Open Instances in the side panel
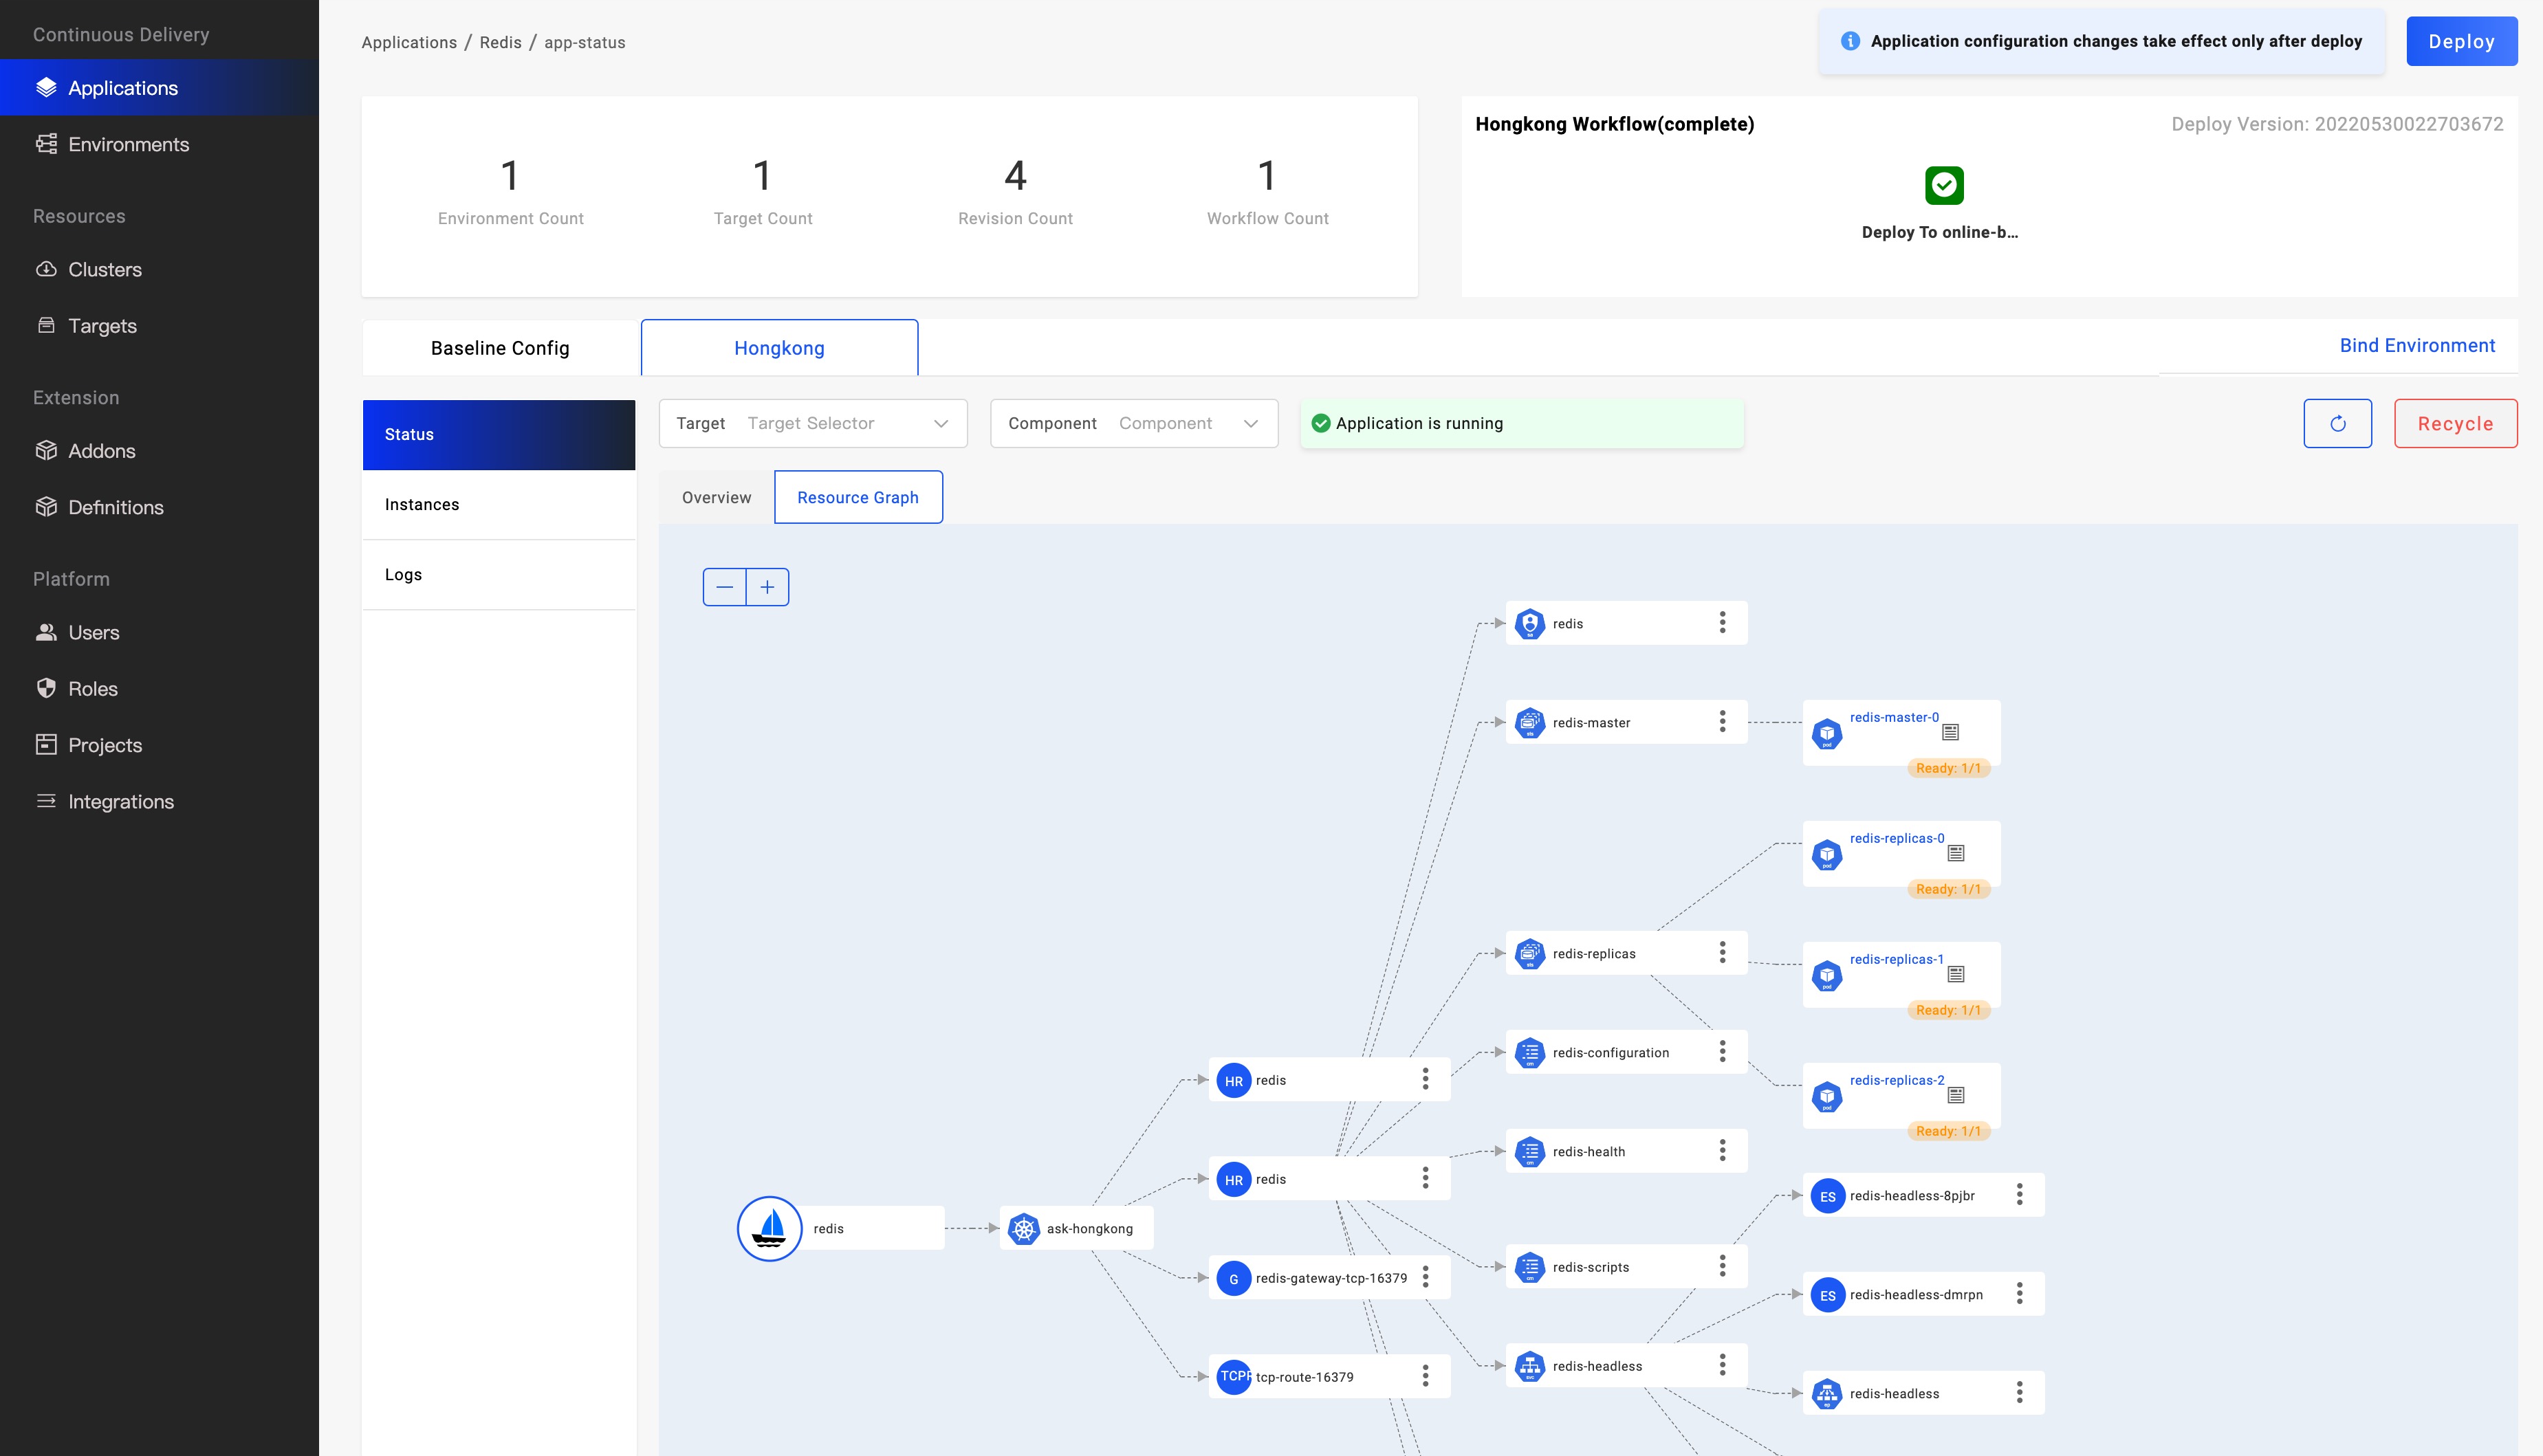 pyautogui.click(x=422, y=505)
